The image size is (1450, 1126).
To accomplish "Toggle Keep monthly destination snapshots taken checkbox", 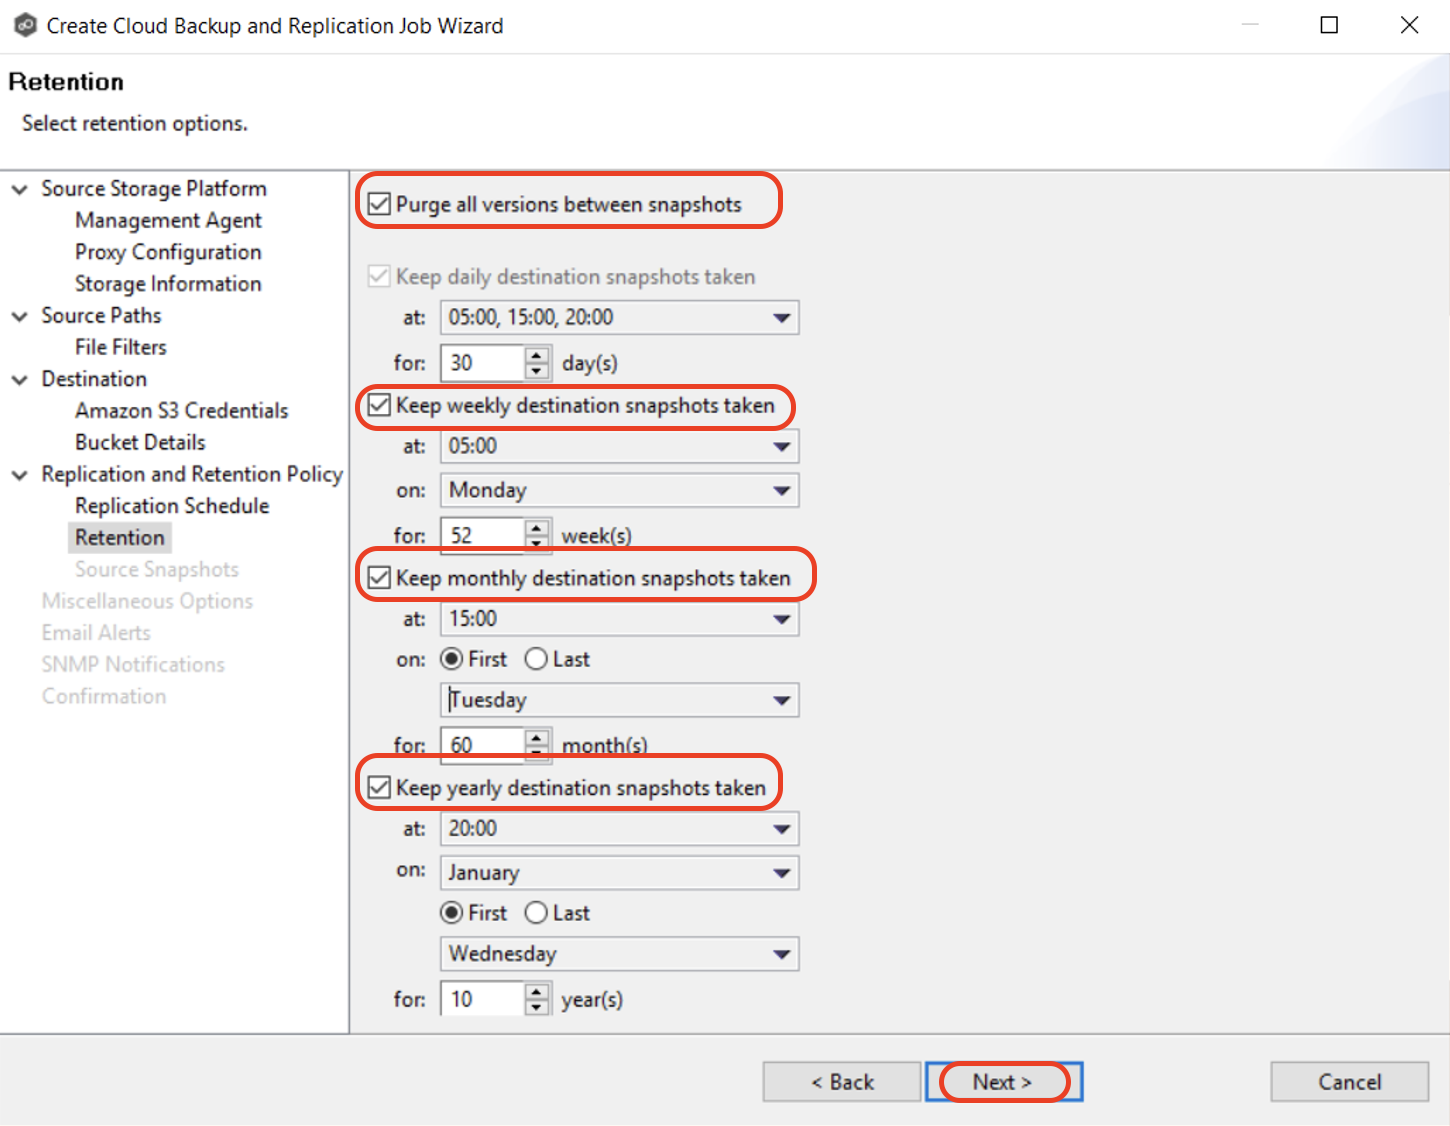I will 379,578.
